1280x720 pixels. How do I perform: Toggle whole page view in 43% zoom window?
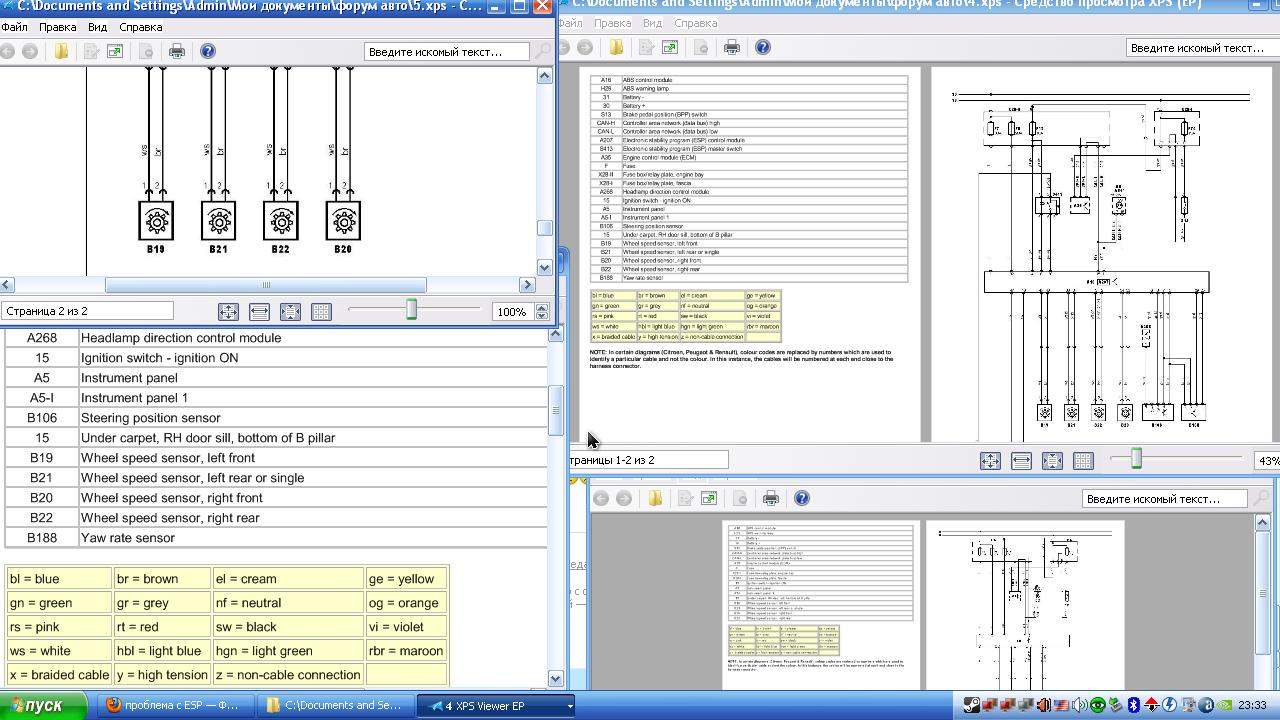[x=1052, y=460]
